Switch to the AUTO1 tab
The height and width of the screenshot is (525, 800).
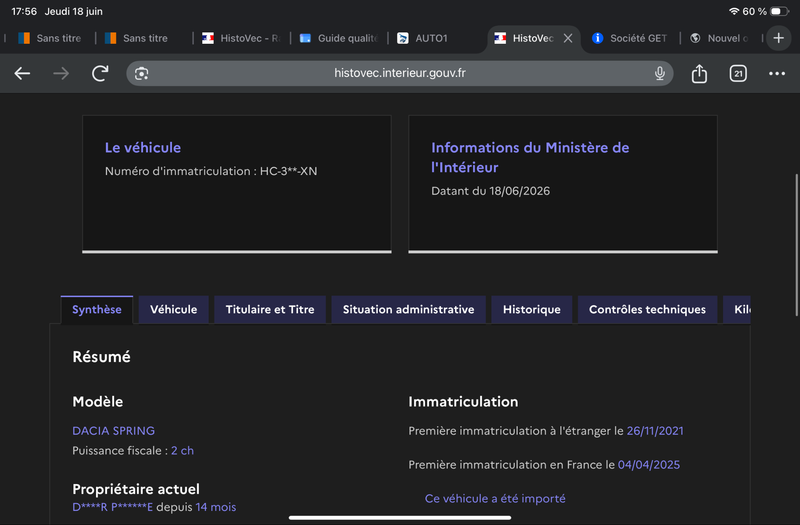[x=422, y=38]
